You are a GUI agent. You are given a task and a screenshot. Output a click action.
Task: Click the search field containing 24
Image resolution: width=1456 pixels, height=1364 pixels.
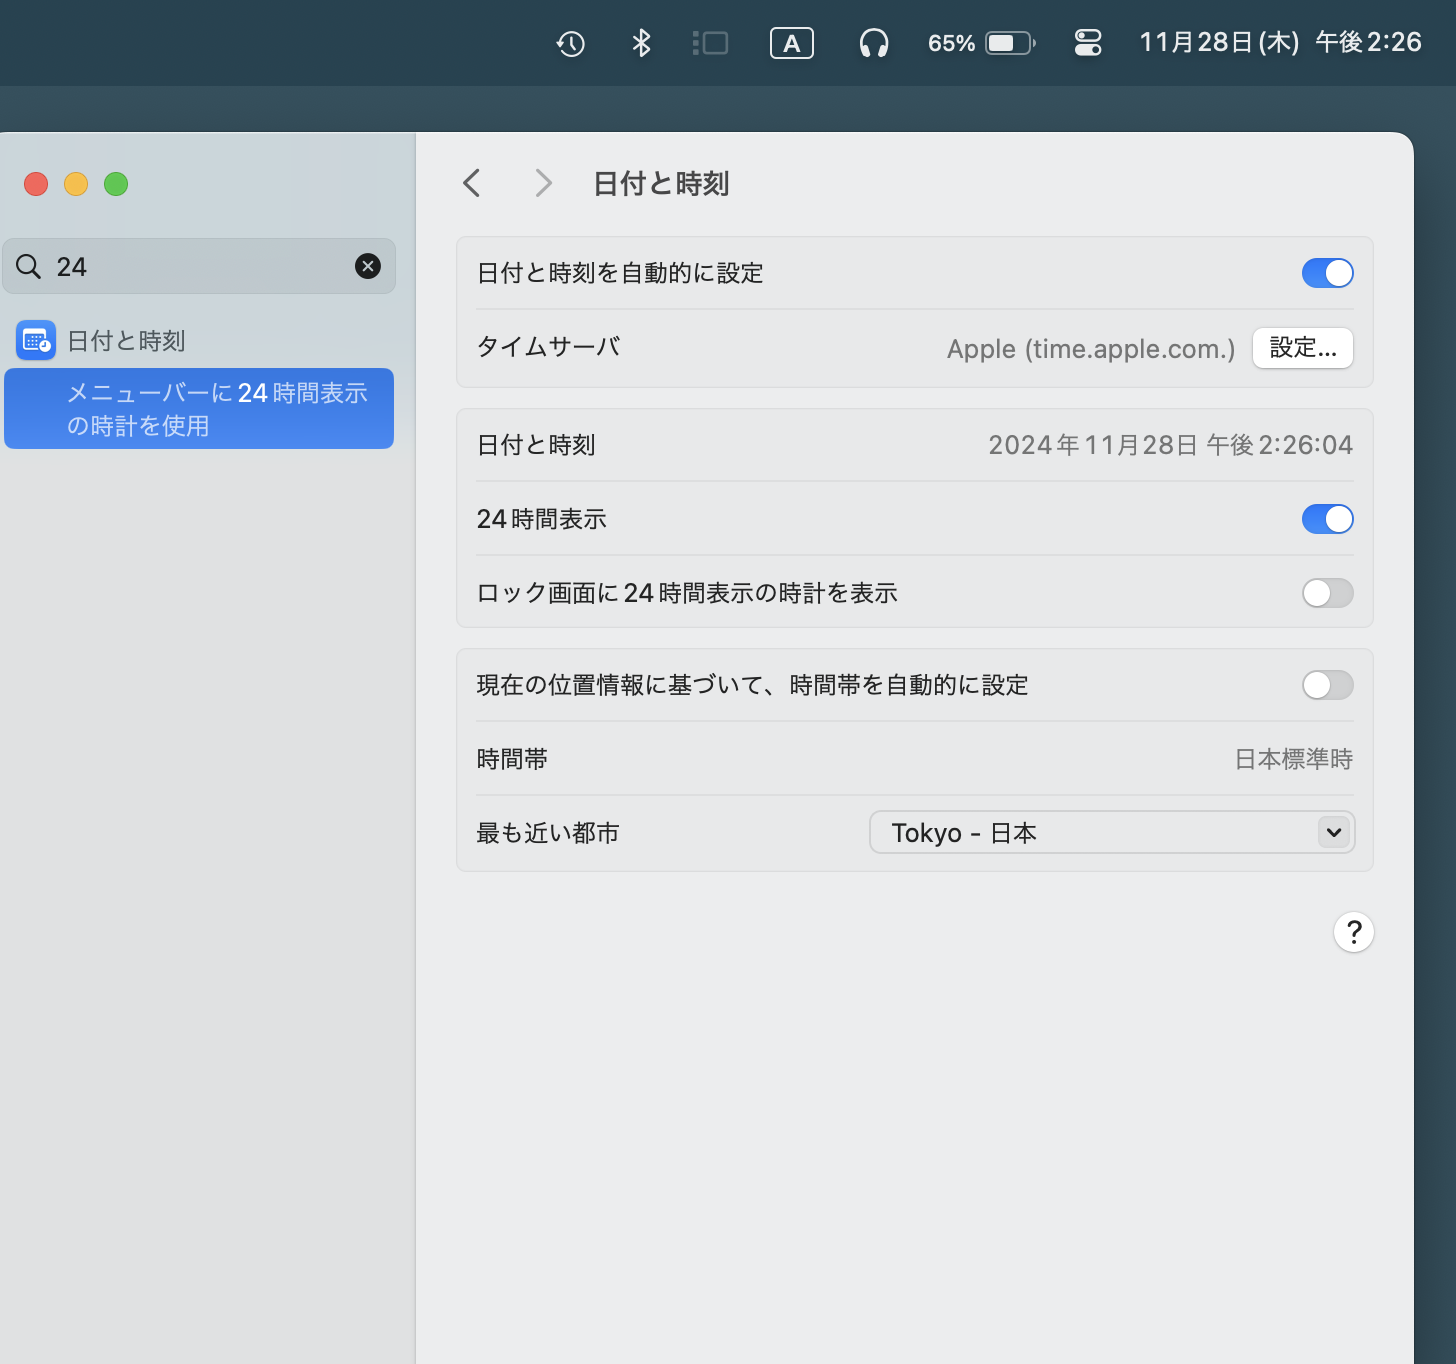click(x=199, y=266)
